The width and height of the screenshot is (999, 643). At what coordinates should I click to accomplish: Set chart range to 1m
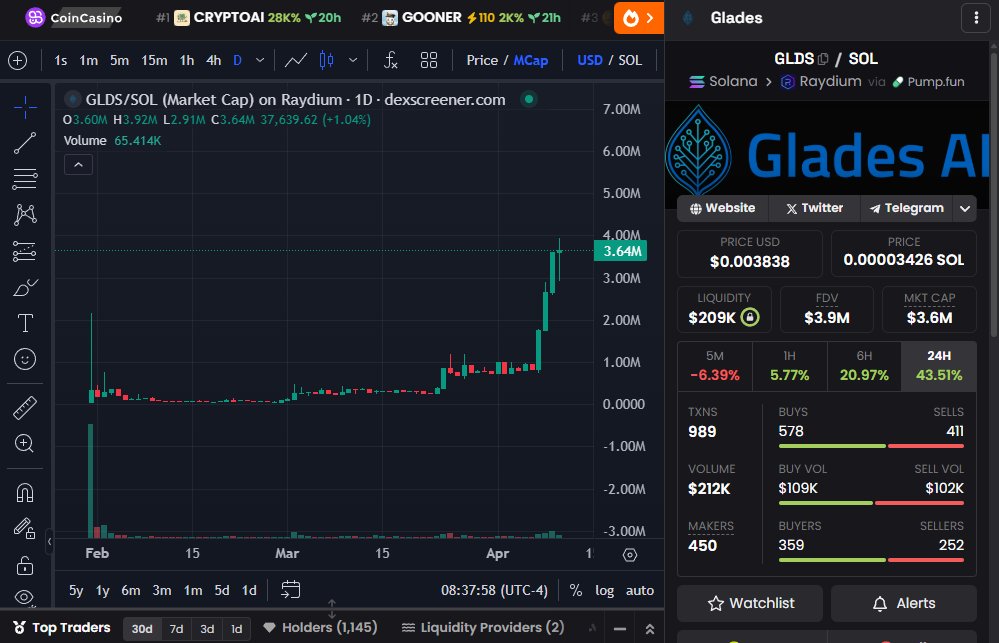pyautogui.click(x=193, y=591)
